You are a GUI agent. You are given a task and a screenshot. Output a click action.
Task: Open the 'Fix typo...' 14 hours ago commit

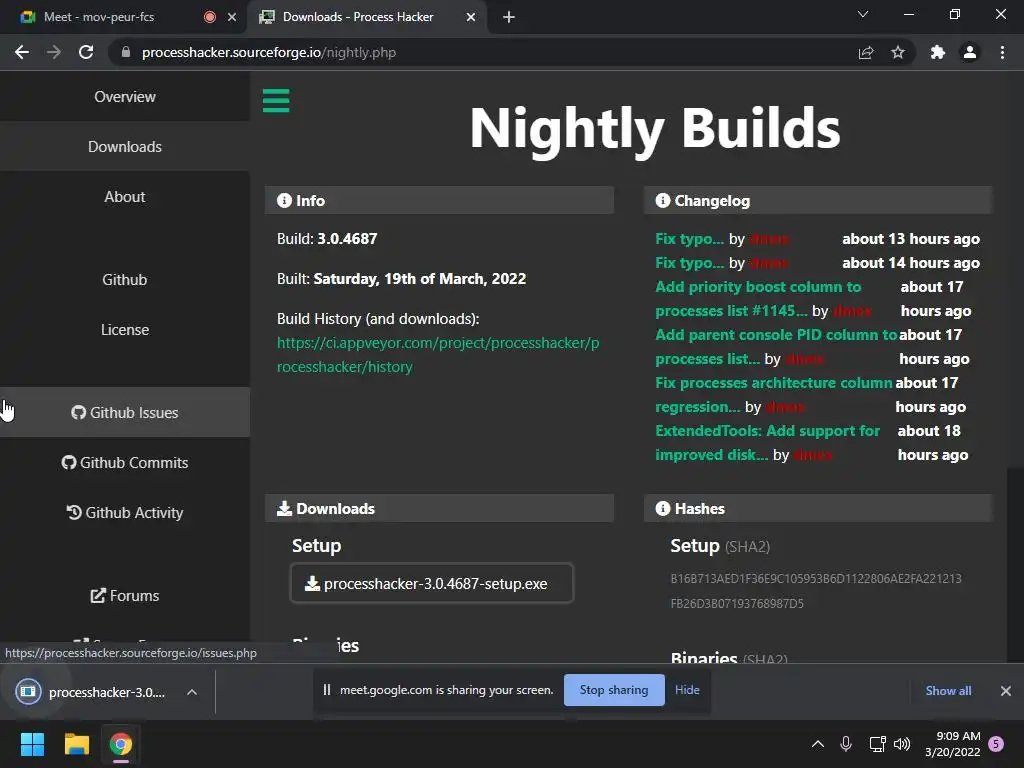coord(689,263)
